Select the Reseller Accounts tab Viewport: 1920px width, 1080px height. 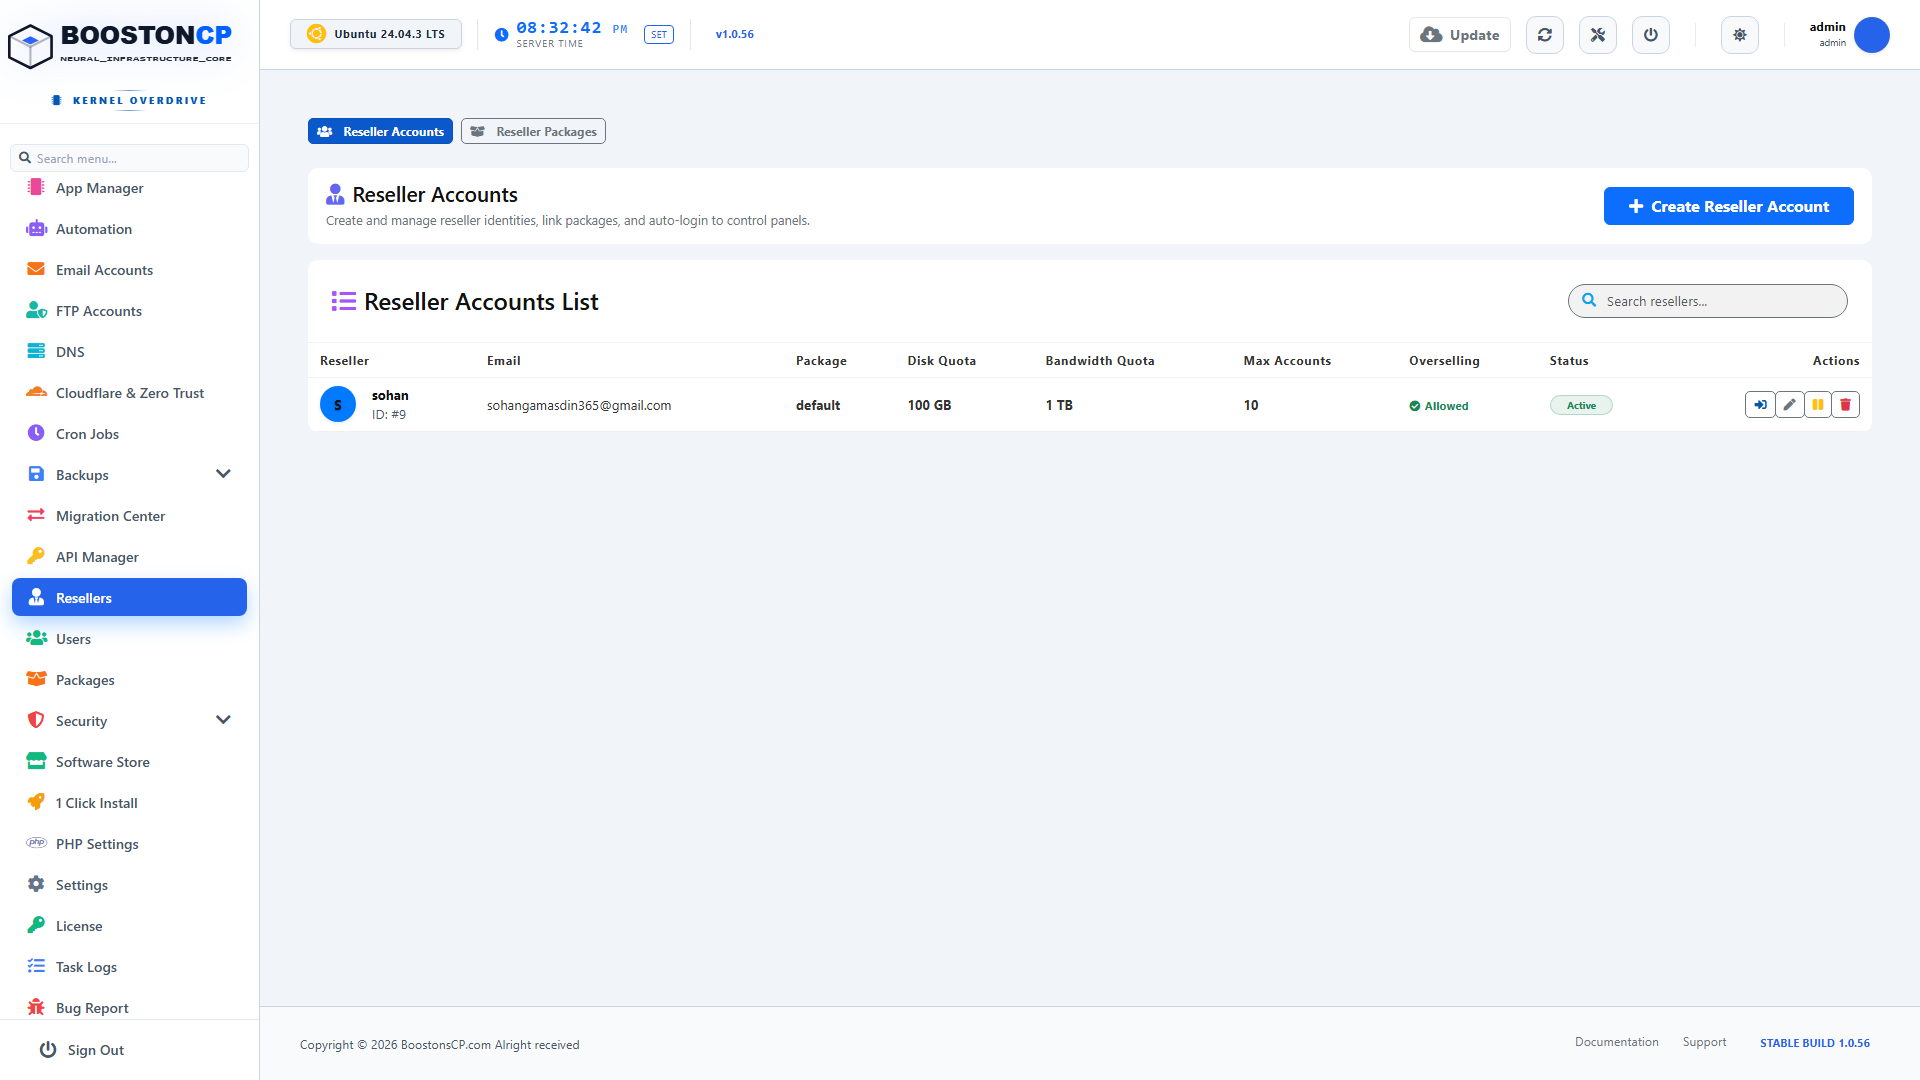click(380, 131)
